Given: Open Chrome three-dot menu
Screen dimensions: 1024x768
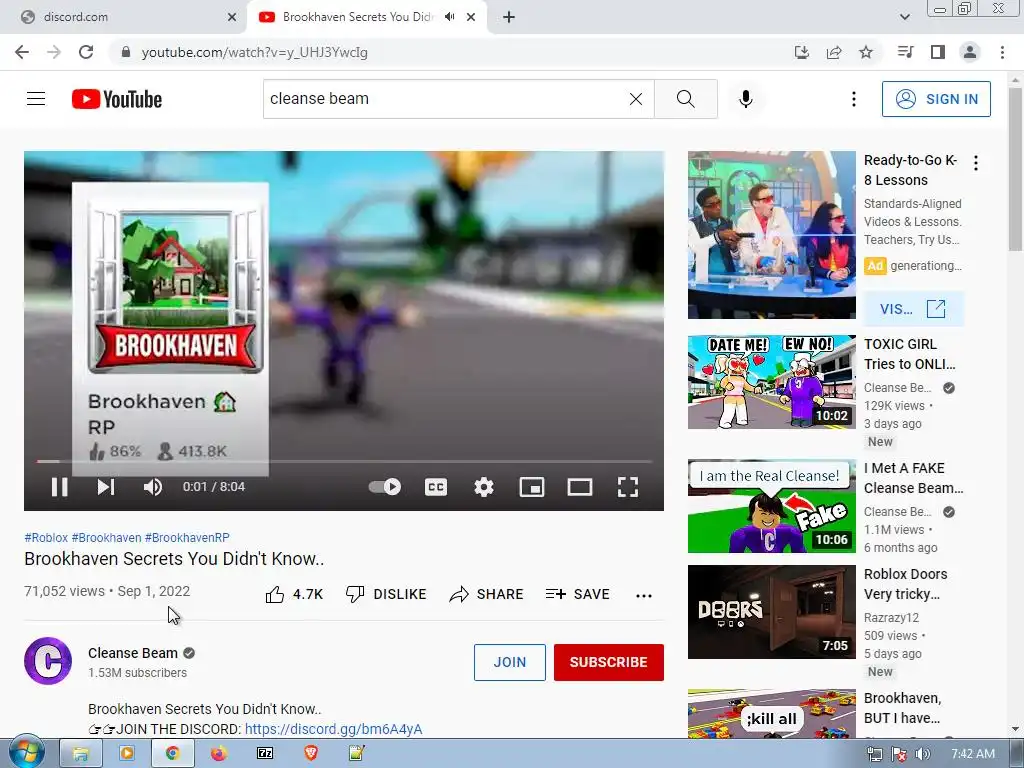Looking at the screenshot, I should 1002,52.
